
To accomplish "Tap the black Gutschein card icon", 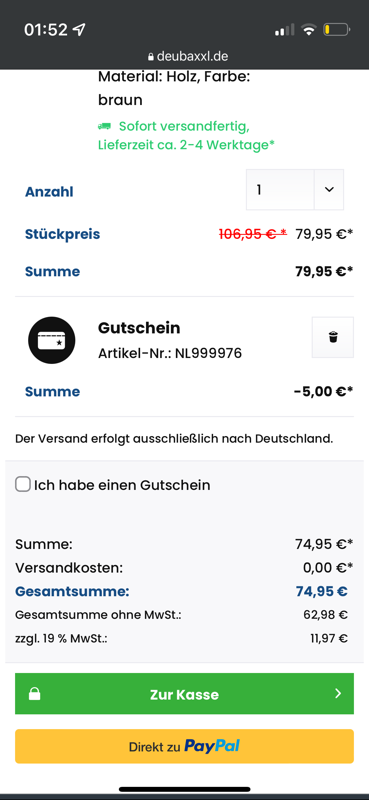I will click(x=52, y=340).
